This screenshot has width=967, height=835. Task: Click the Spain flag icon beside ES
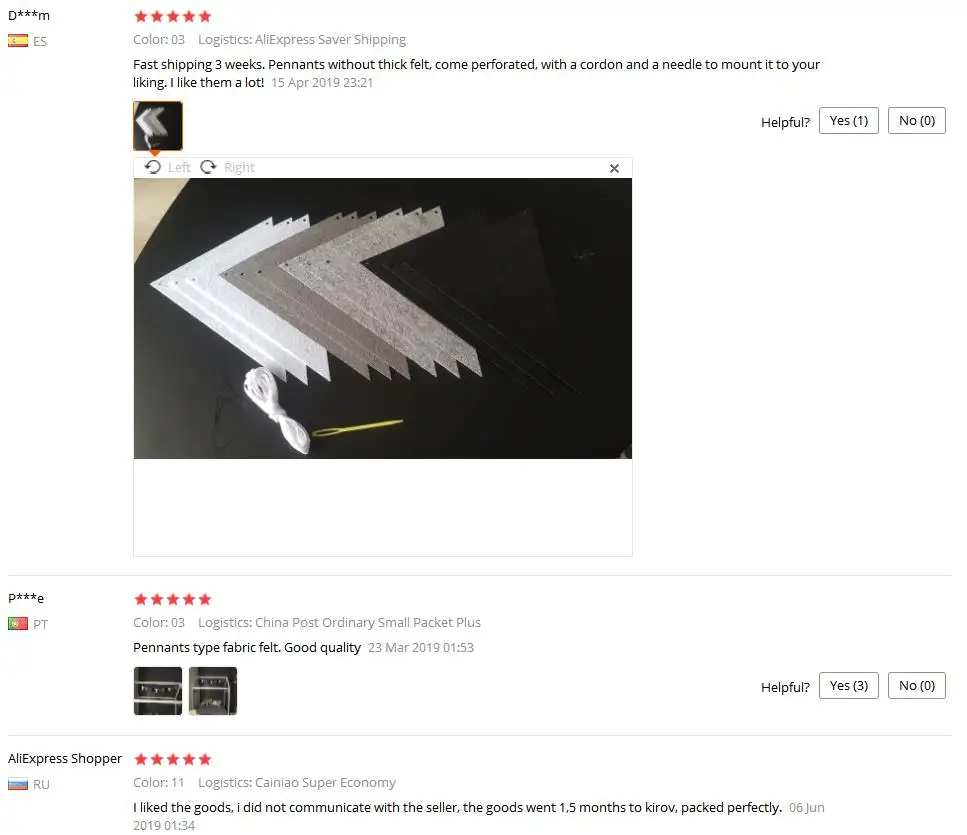[x=18, y=41]
